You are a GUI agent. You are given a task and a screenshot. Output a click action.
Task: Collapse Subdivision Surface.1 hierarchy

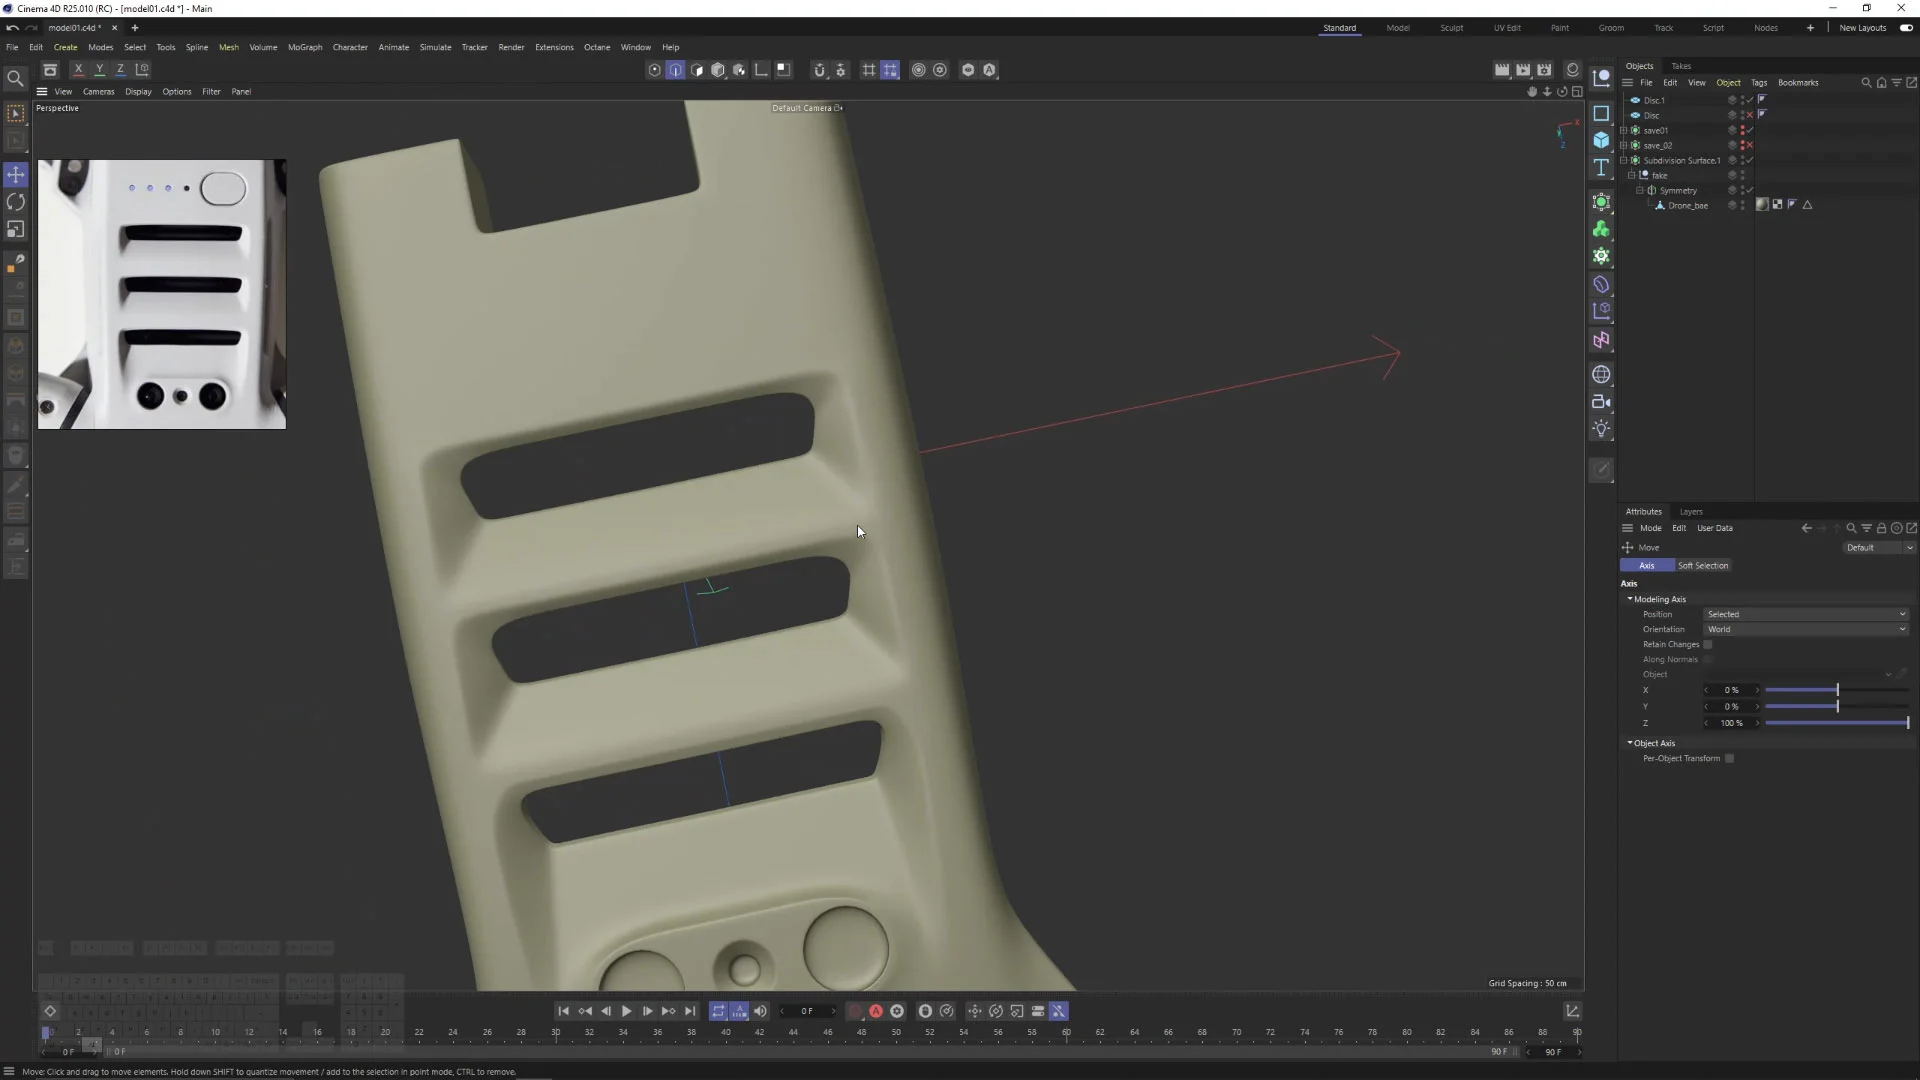(1624, 160)
